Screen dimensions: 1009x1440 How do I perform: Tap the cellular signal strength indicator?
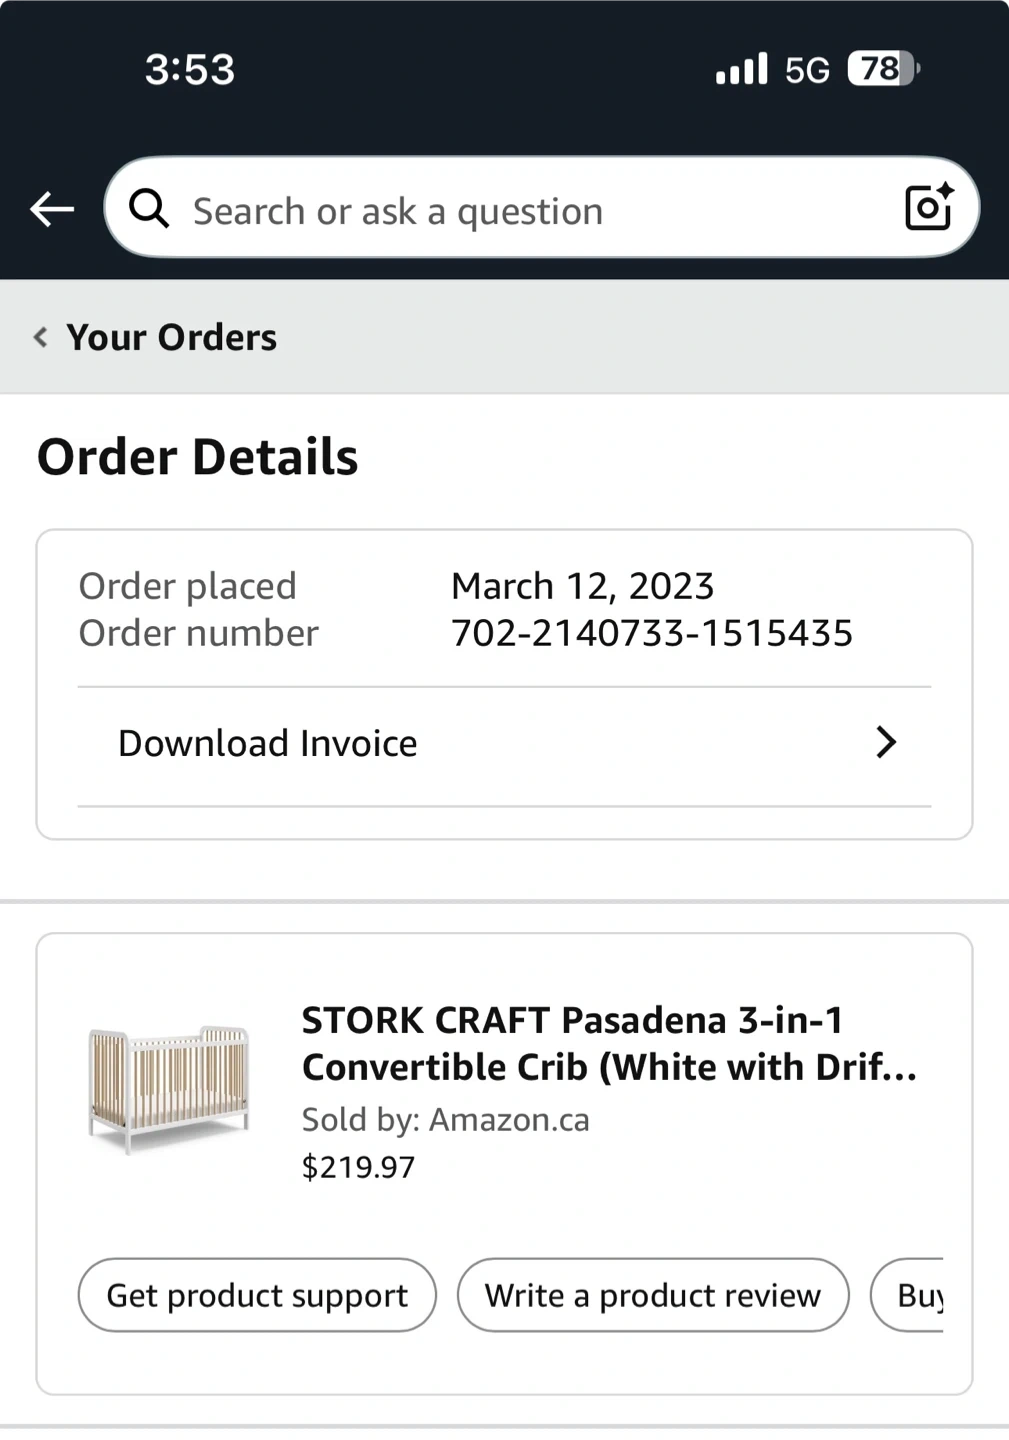(741, 69)
